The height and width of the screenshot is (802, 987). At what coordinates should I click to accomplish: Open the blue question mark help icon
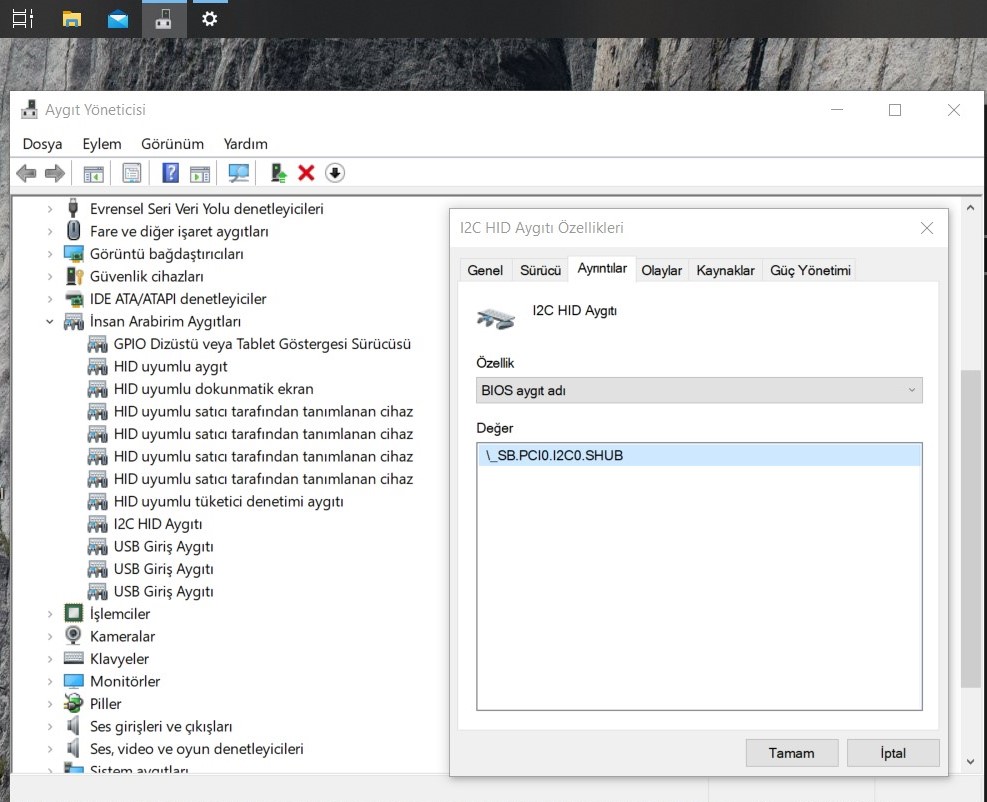171,173
